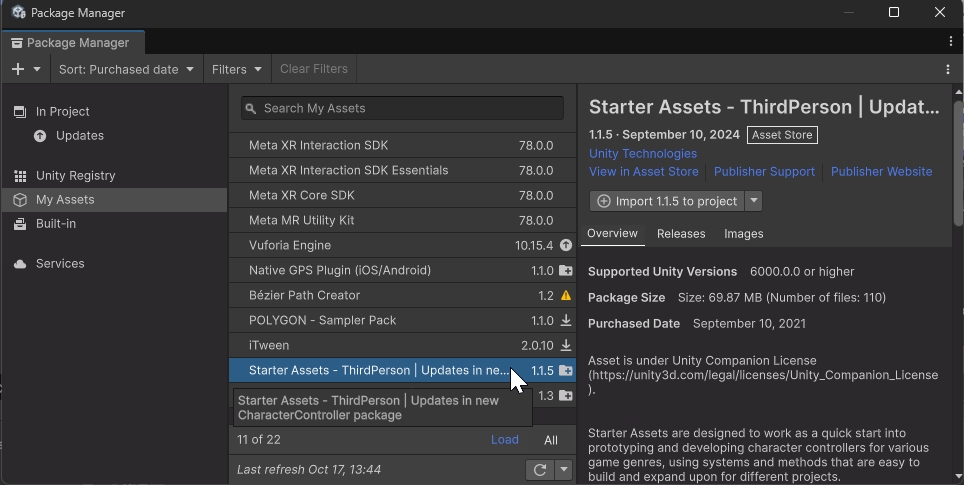Switch to the Images tab
Image resolution: width=964 pixels, height=485 pixels.
click(743, 234)
